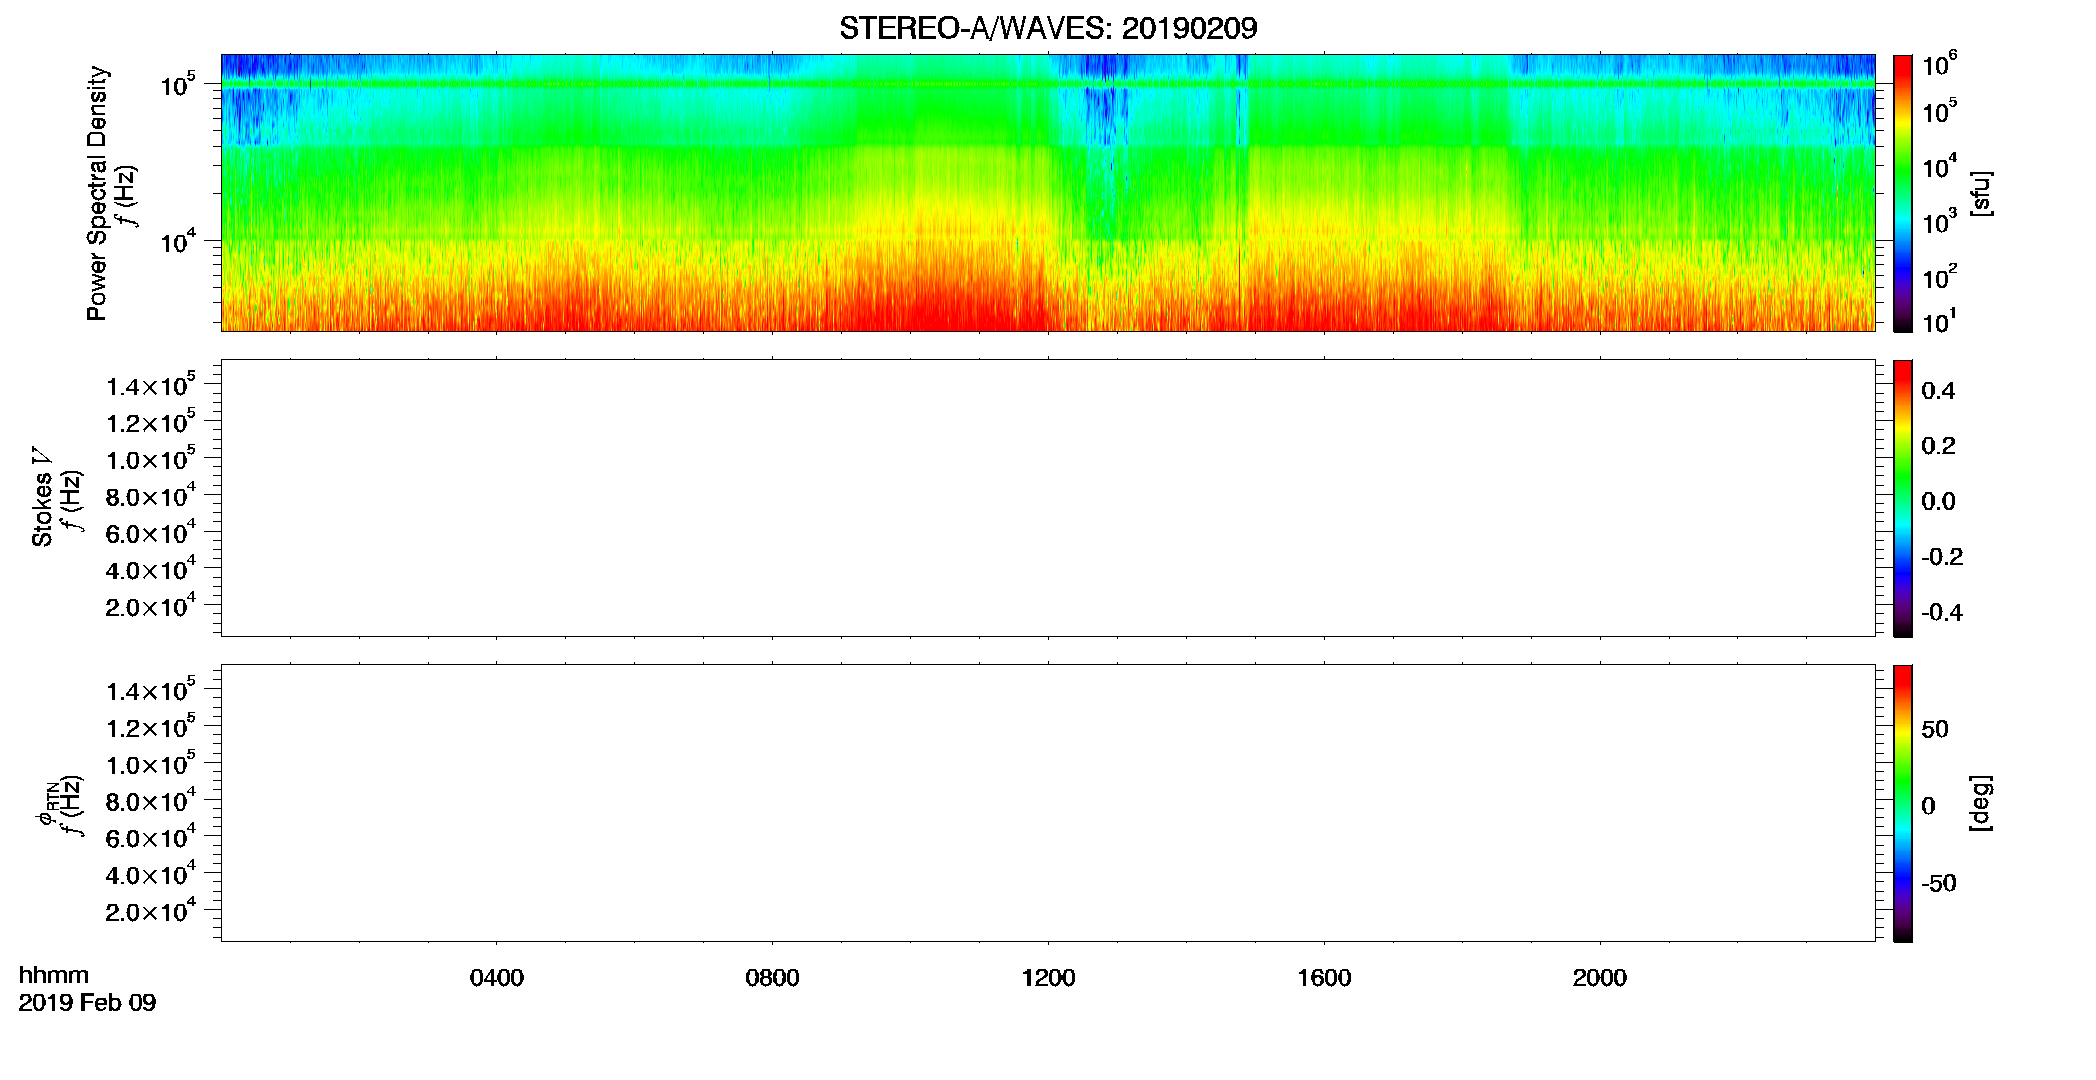Click the empty phi RTN plot panel
The image size is (2096, 1080).
1048,803
